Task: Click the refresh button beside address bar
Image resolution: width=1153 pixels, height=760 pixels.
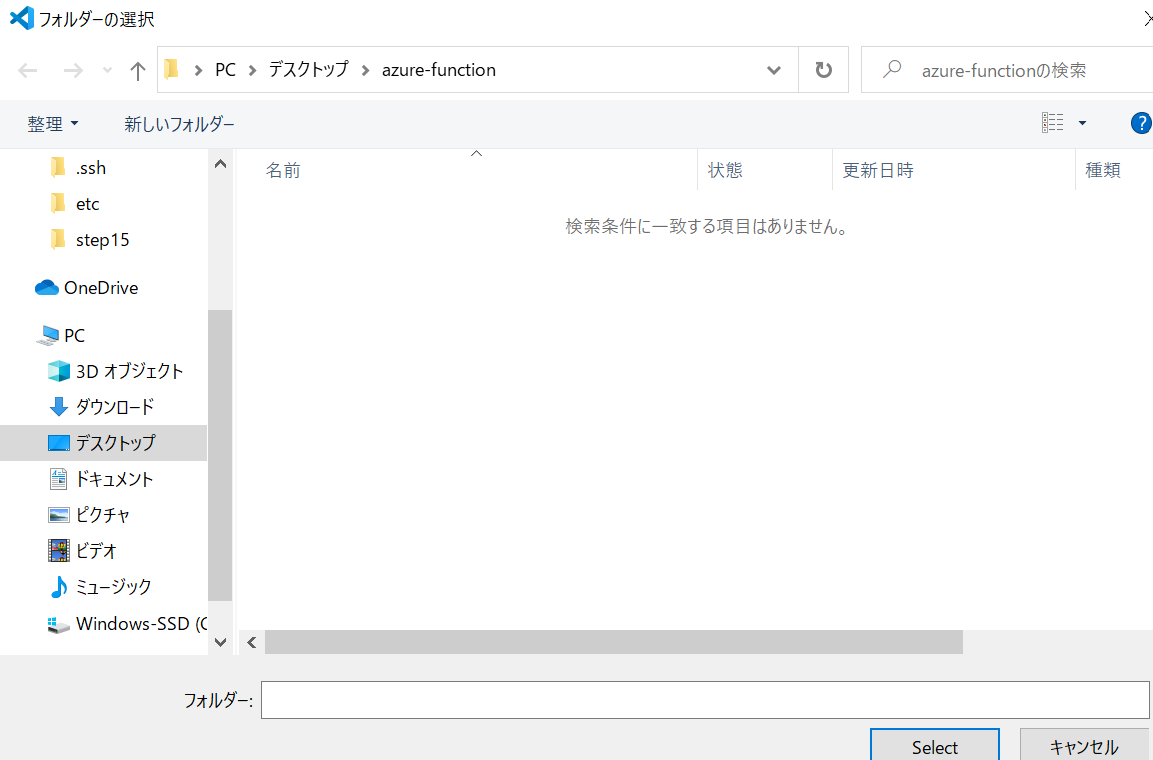Action: [x=823, y=70]
